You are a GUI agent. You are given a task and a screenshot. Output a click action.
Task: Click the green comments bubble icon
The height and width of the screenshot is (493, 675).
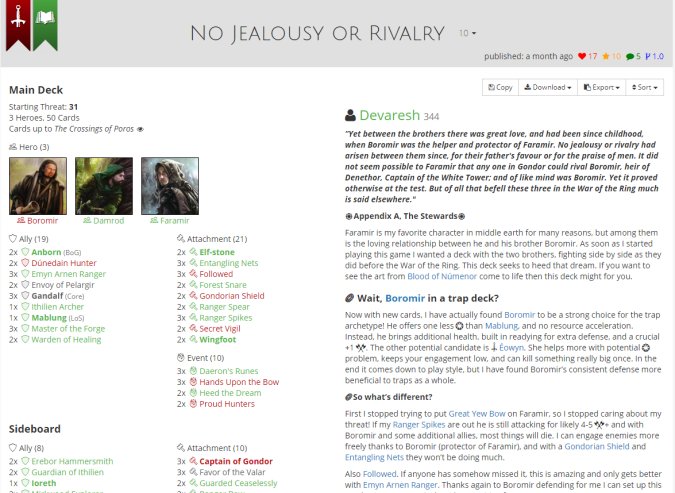[x=630, y=56]
